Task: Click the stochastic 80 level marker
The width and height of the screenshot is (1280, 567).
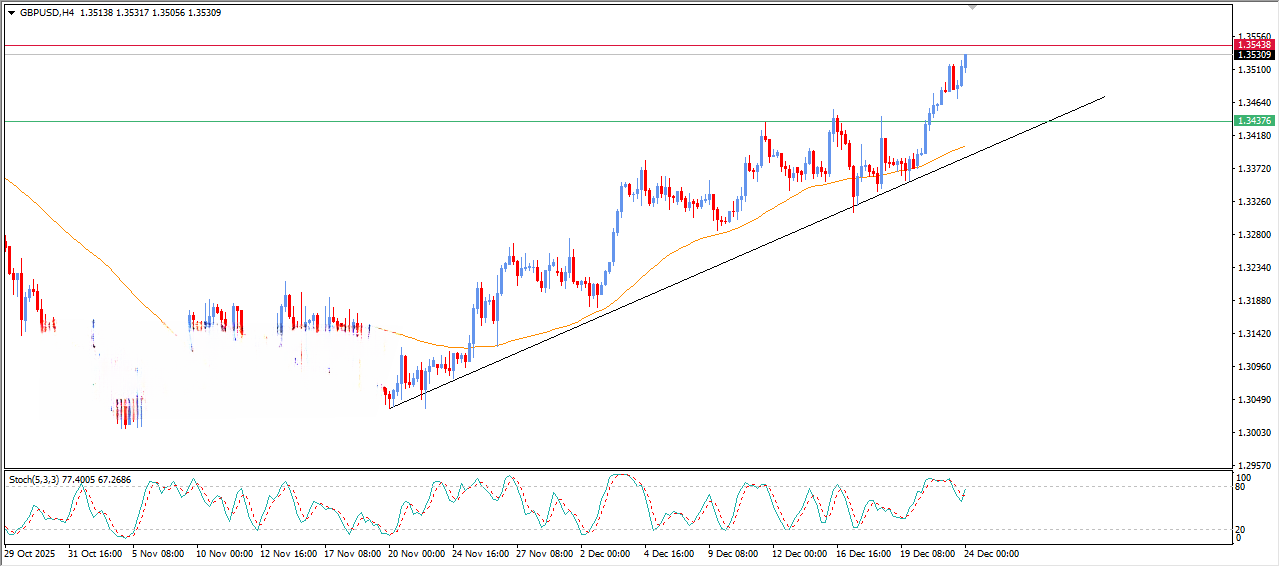Action: tap(1240, 488)
